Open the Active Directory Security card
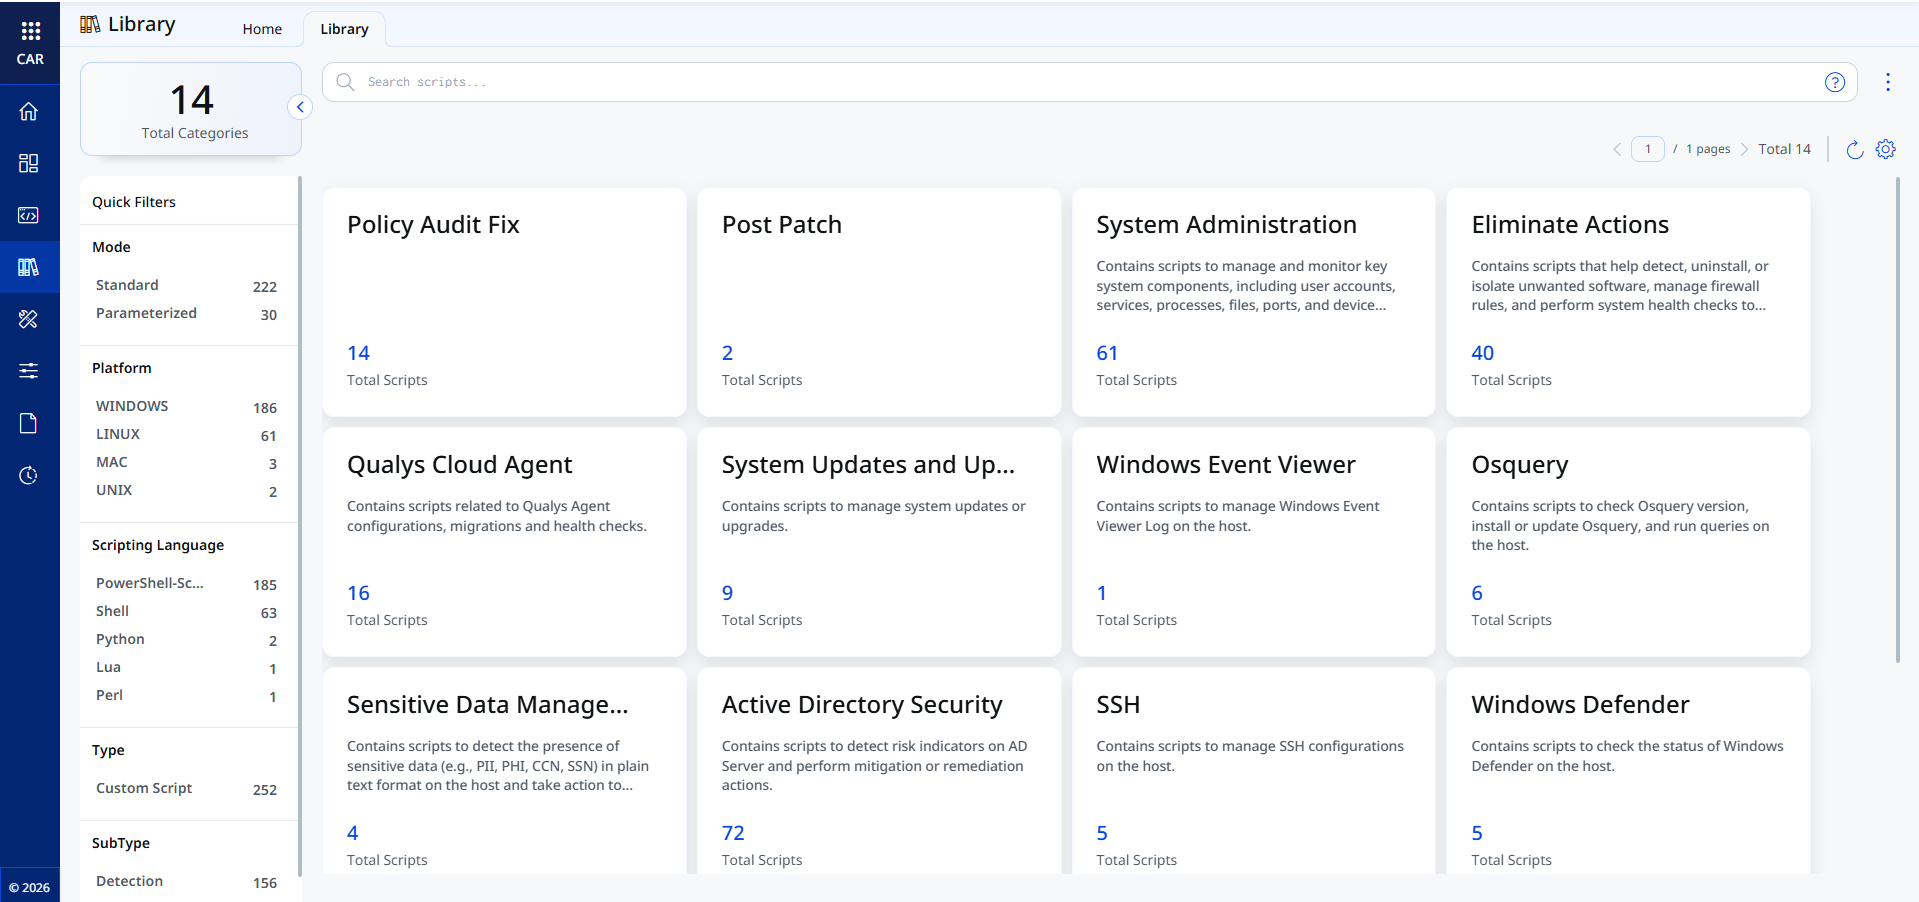Screen dimensions: 1919x902 [879, 771]
